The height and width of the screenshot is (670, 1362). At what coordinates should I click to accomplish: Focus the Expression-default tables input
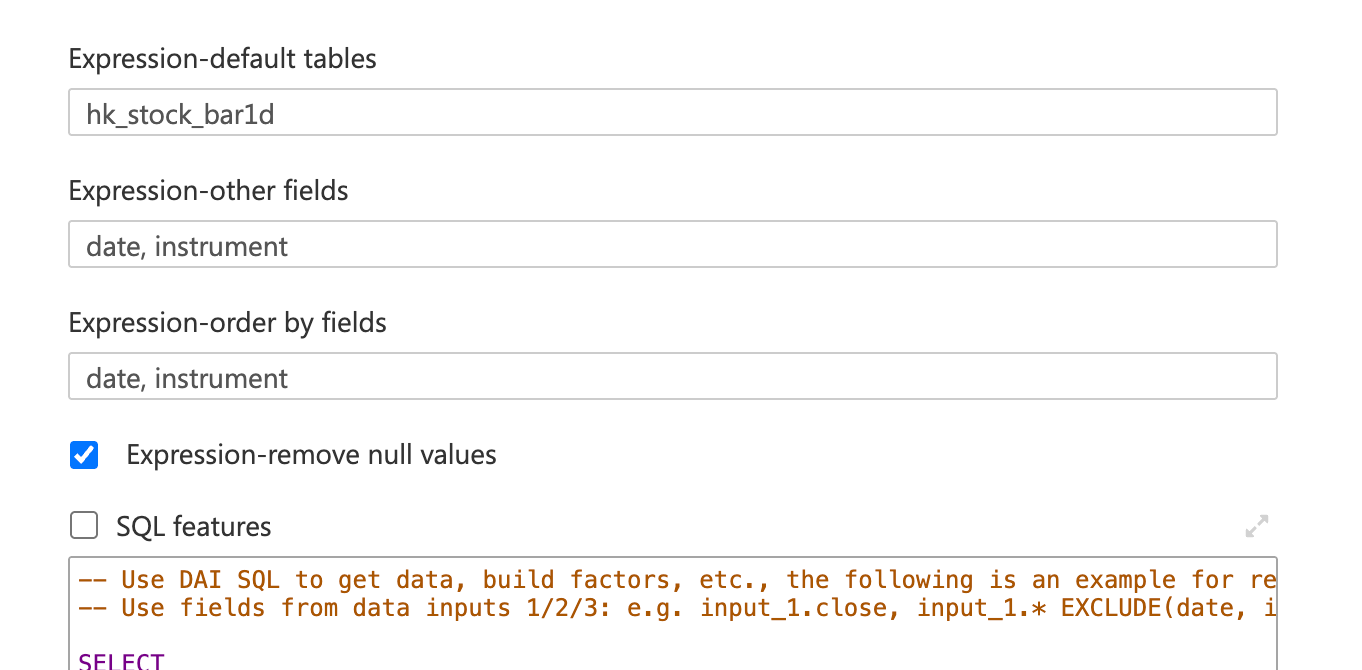[x=672, y=113]
